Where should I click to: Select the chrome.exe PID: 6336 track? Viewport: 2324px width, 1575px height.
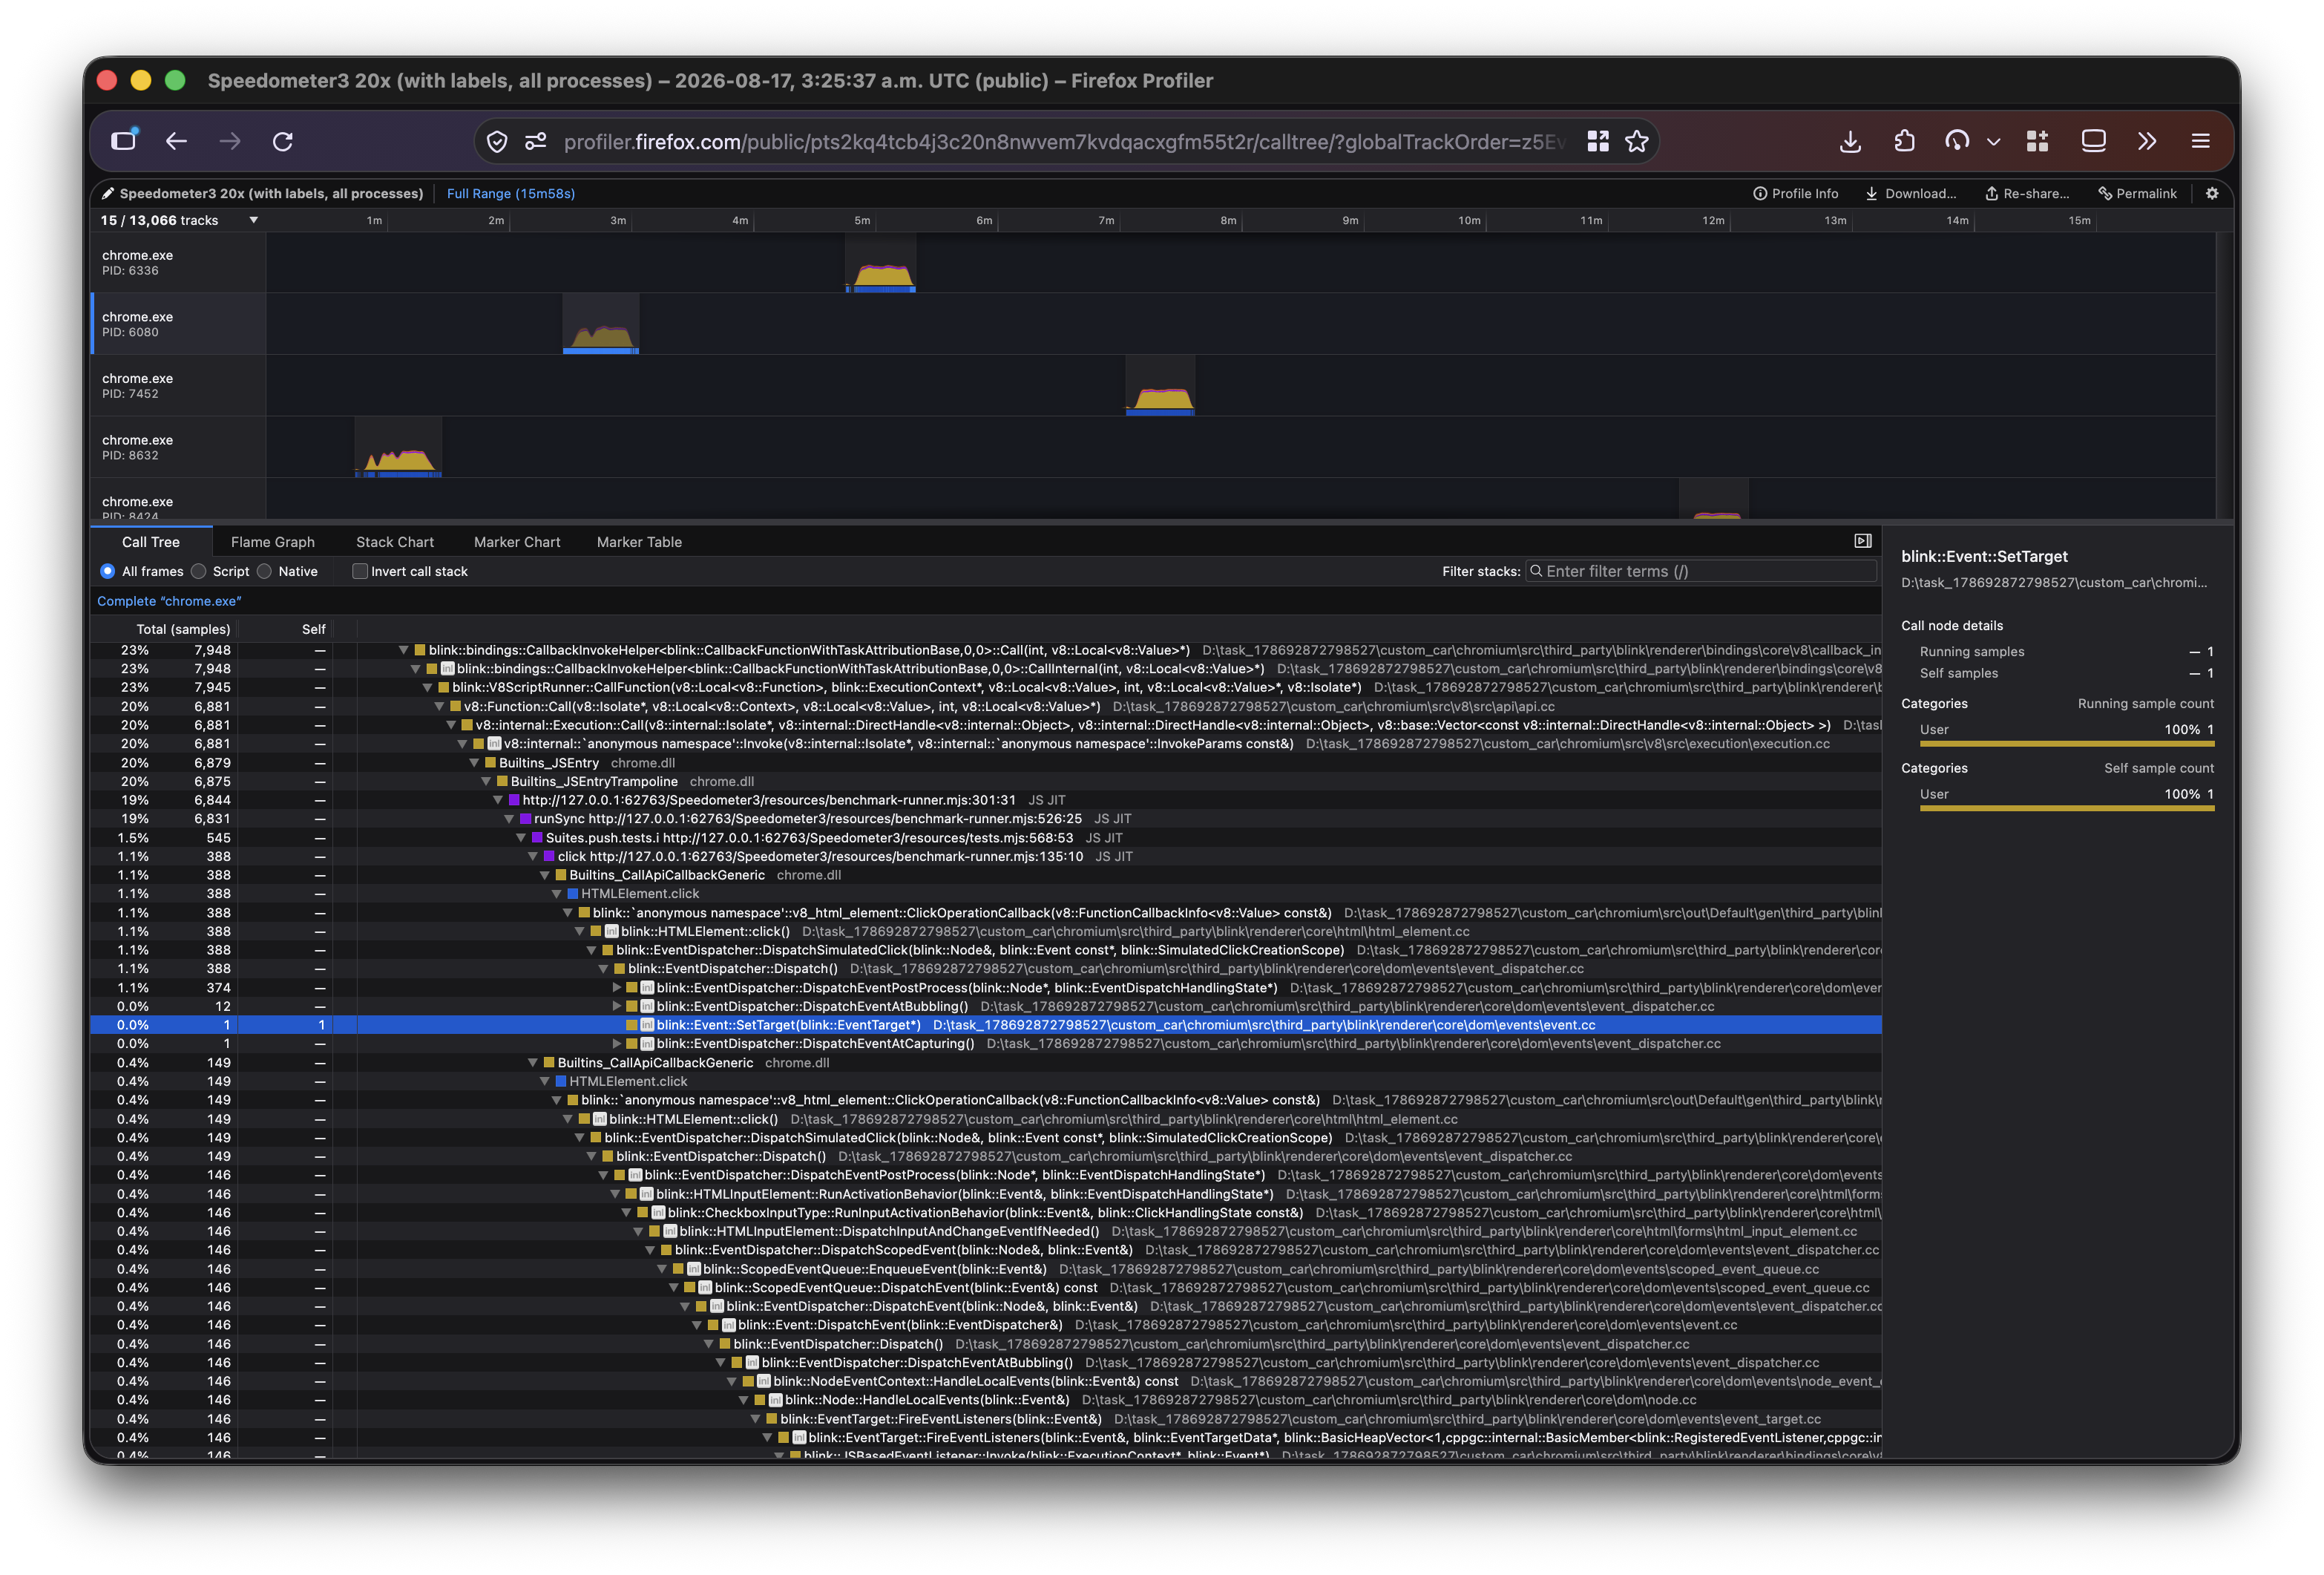point(178,263)
